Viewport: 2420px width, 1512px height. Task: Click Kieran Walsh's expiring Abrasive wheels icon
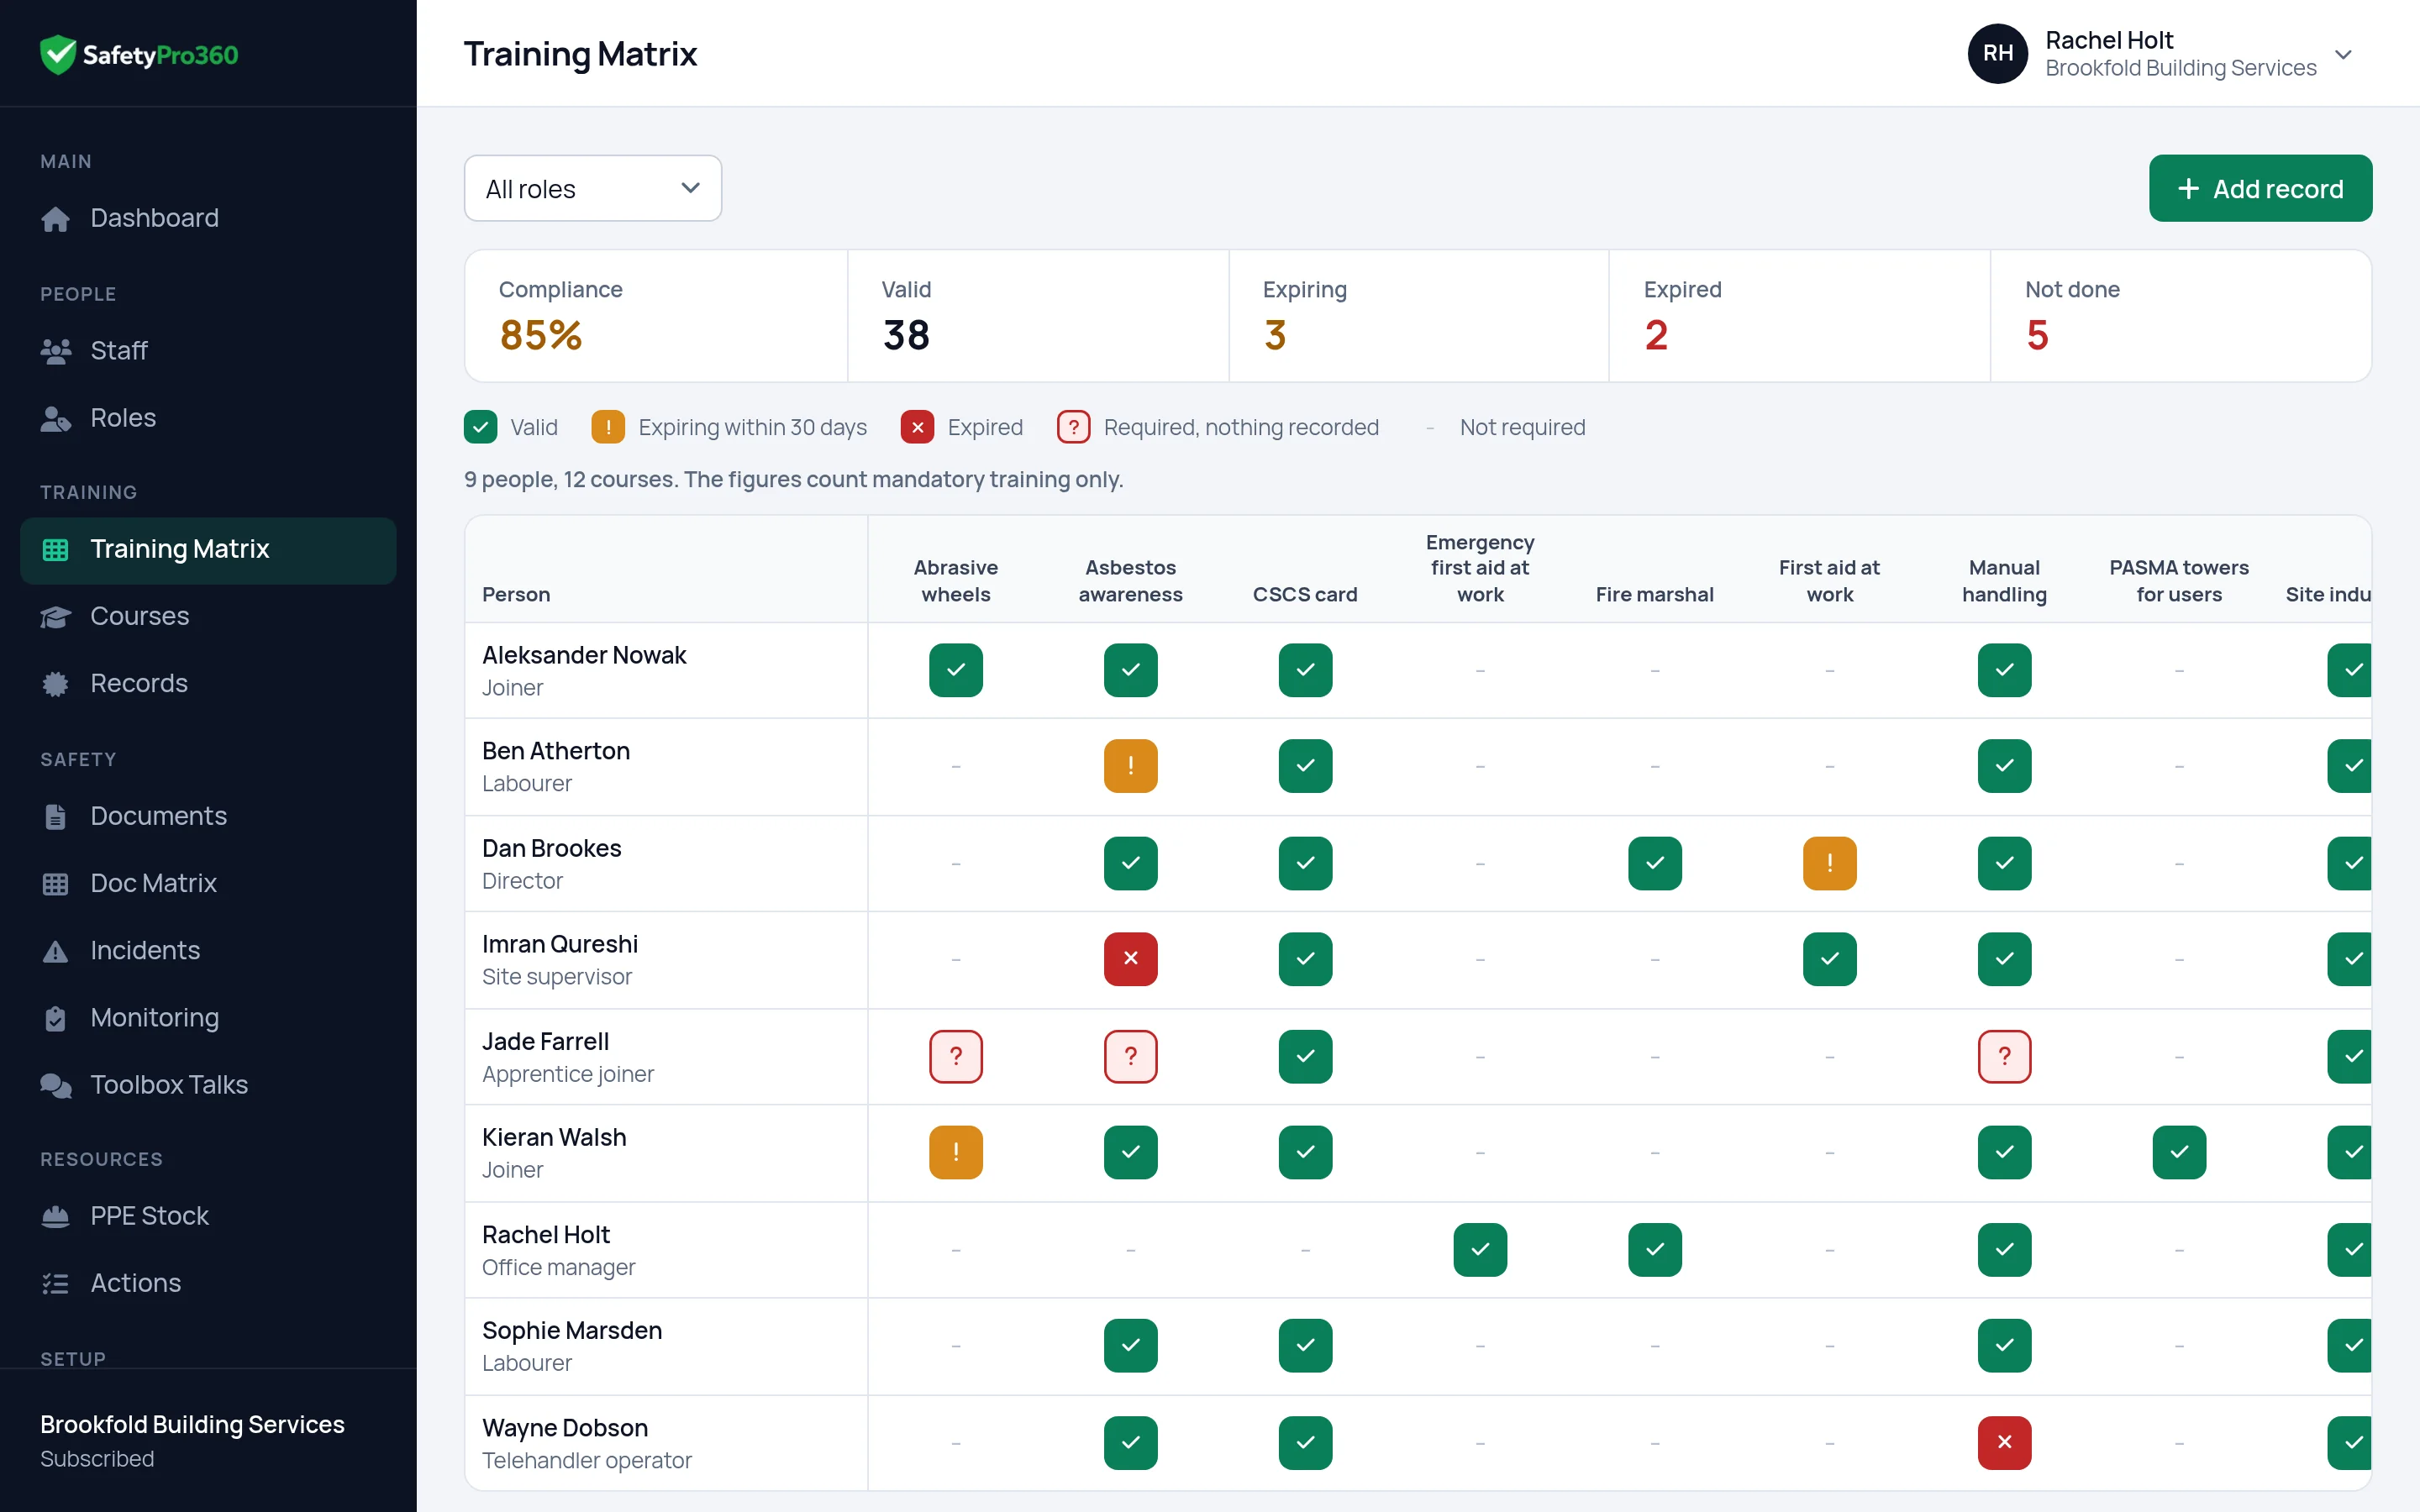(x=956, y=1152)
